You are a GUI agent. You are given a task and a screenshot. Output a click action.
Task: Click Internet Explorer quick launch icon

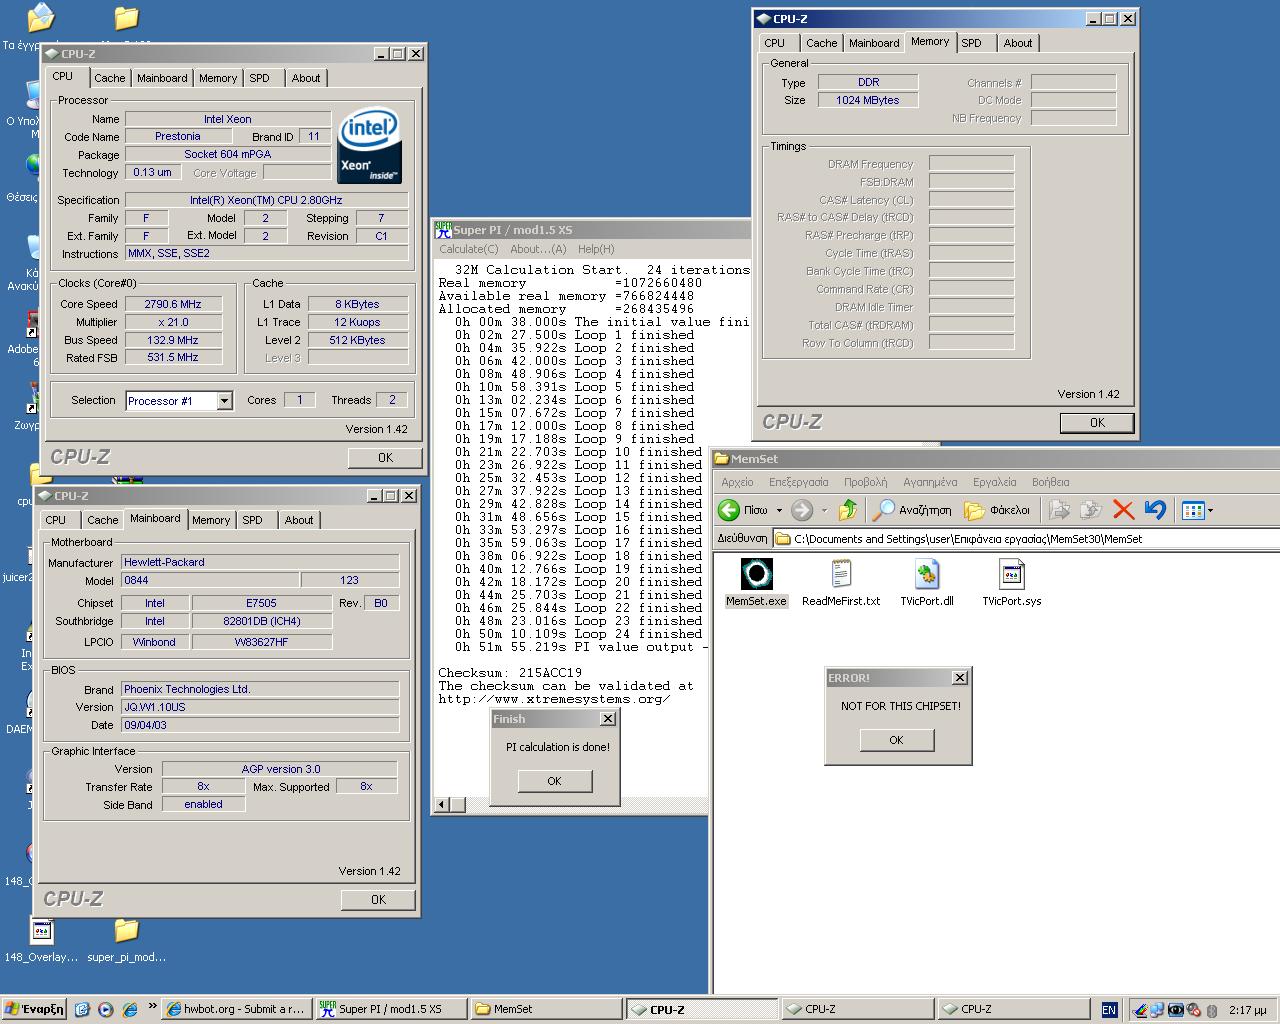coord(129,1010)
